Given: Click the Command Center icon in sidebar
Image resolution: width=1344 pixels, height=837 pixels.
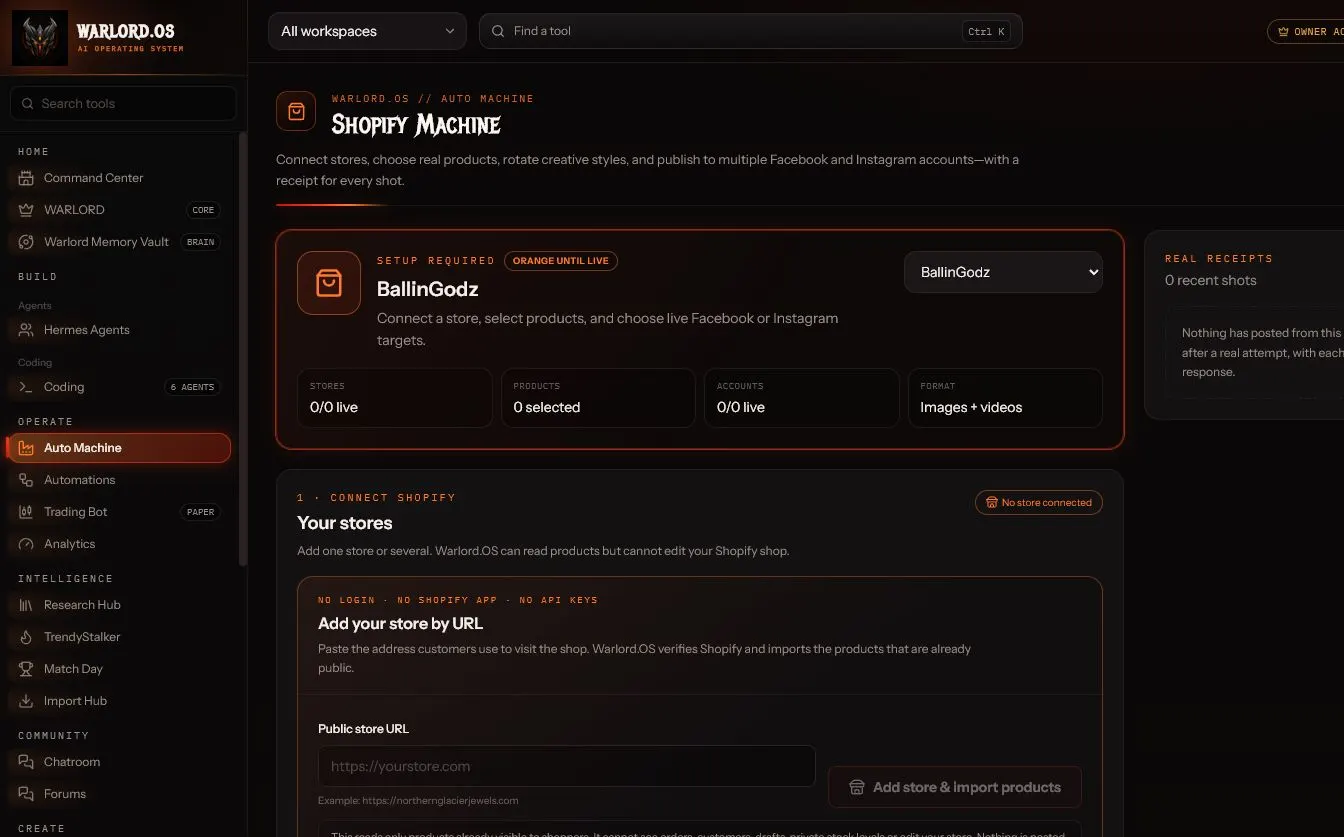Looking at the screenshot, I should [26, 178].
